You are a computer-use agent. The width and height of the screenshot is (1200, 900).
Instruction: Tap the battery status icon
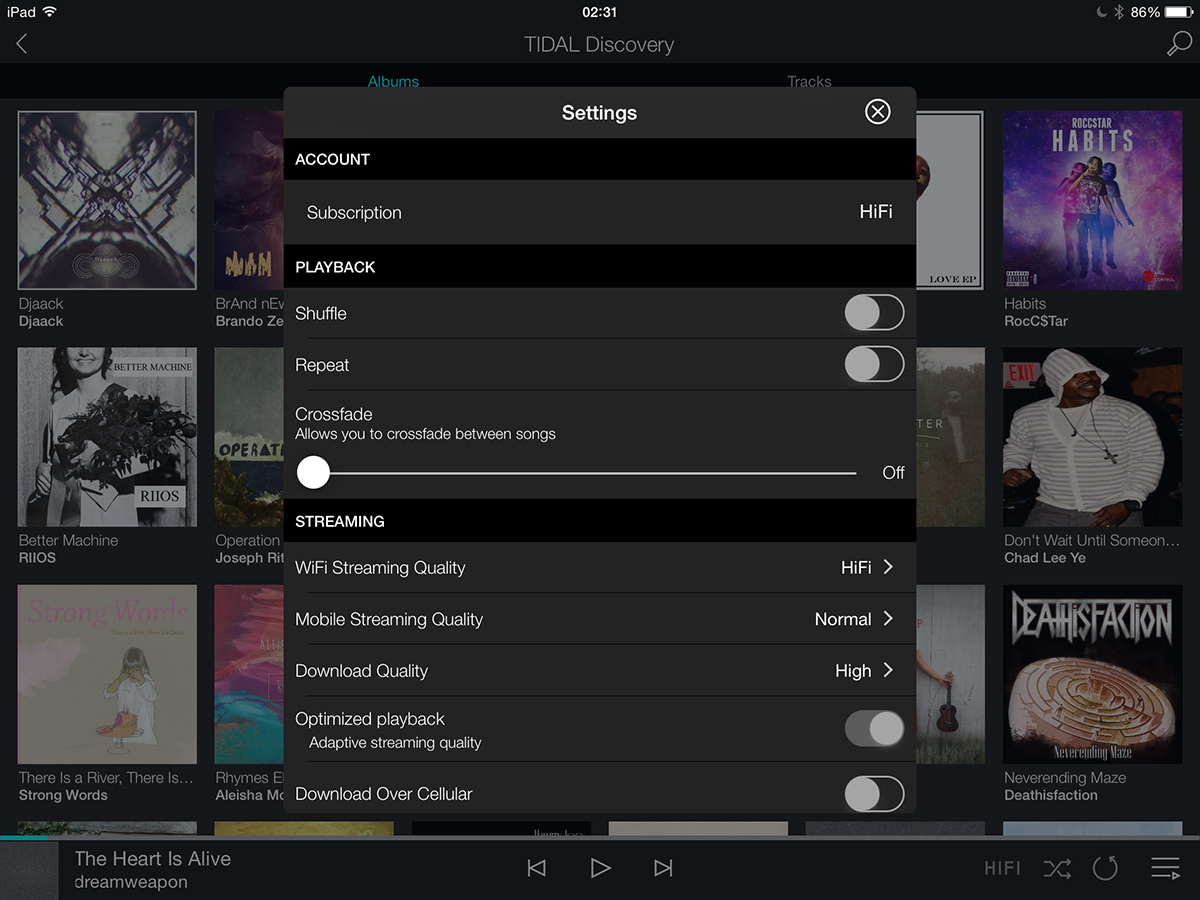pyautogui.click(x=1178, y=12)
